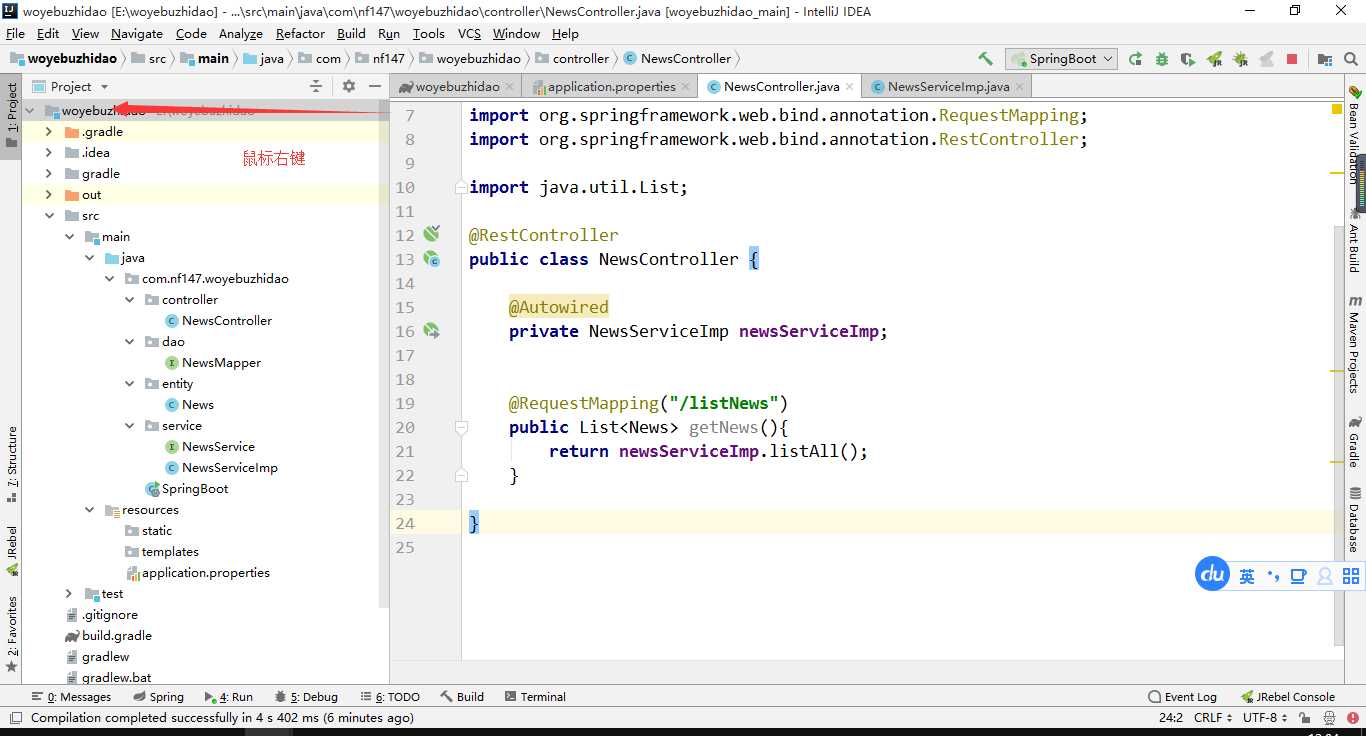Collapse the woyebuzhidao project root
Image resolution: width=1366 pixels, height=736 pixels.
pos(30,111)
